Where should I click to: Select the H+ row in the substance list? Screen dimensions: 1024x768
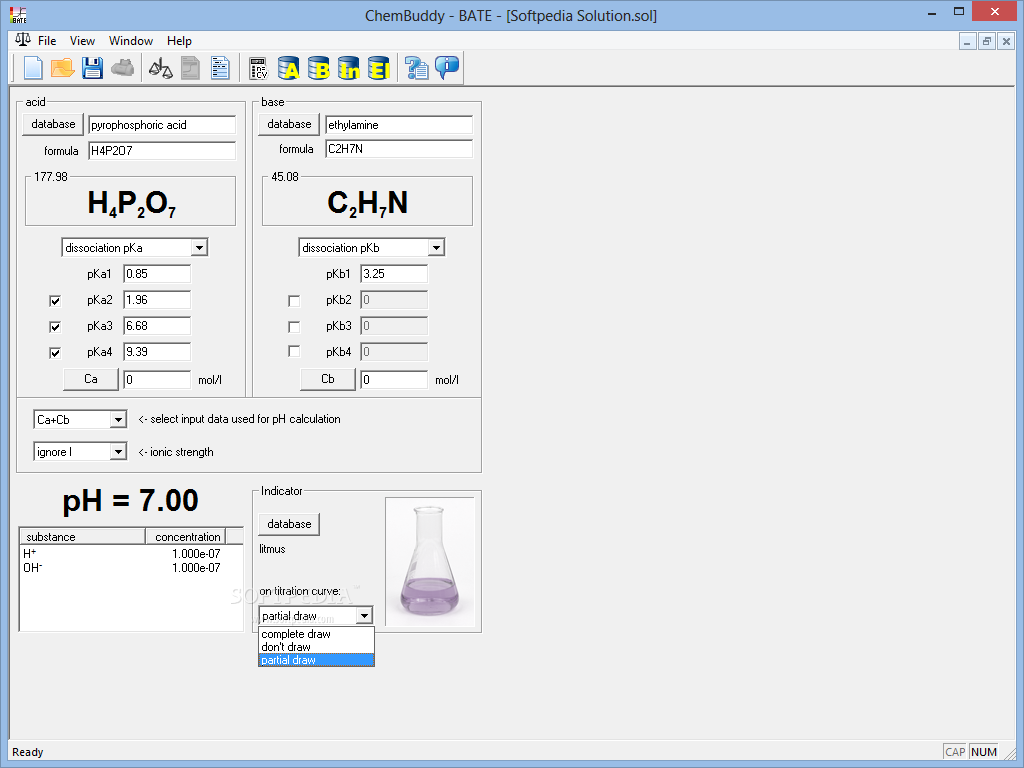coord(131,554)
